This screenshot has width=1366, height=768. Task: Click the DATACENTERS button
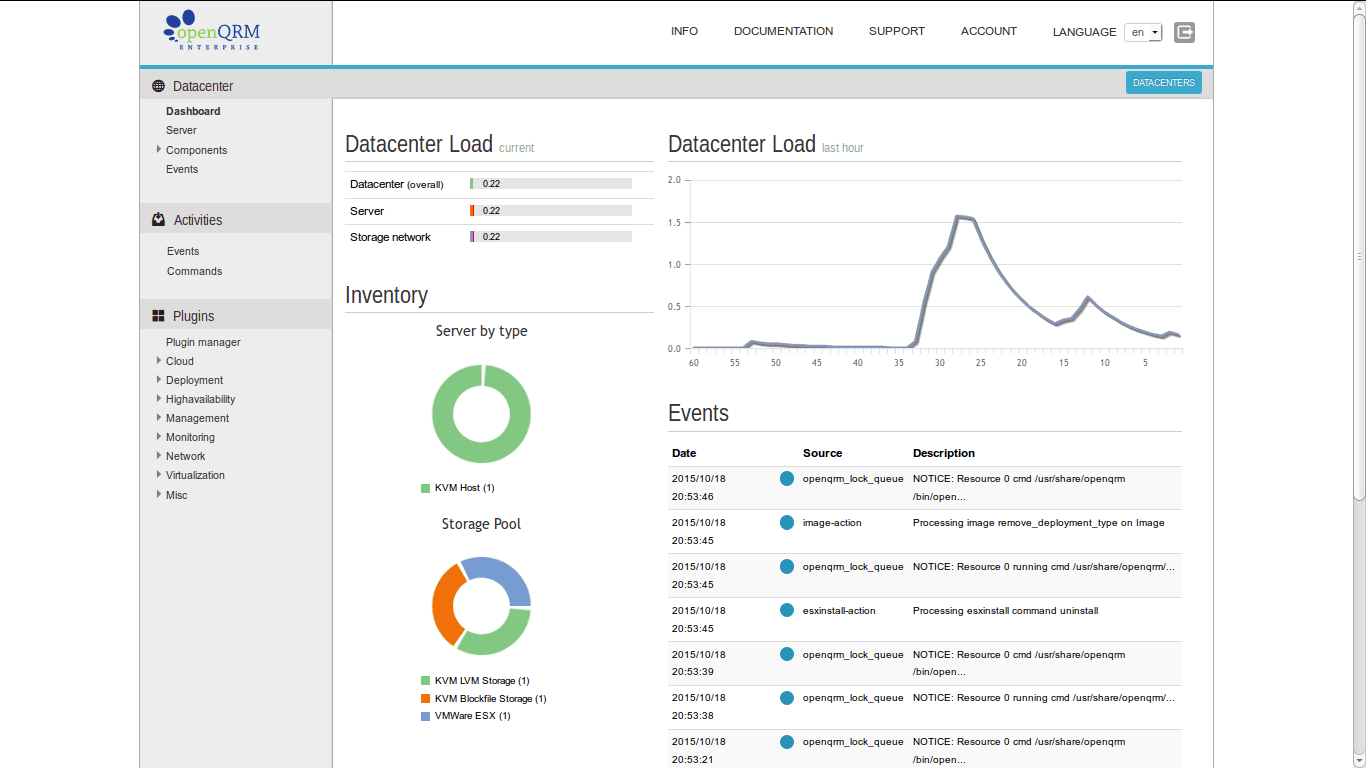1164,83
